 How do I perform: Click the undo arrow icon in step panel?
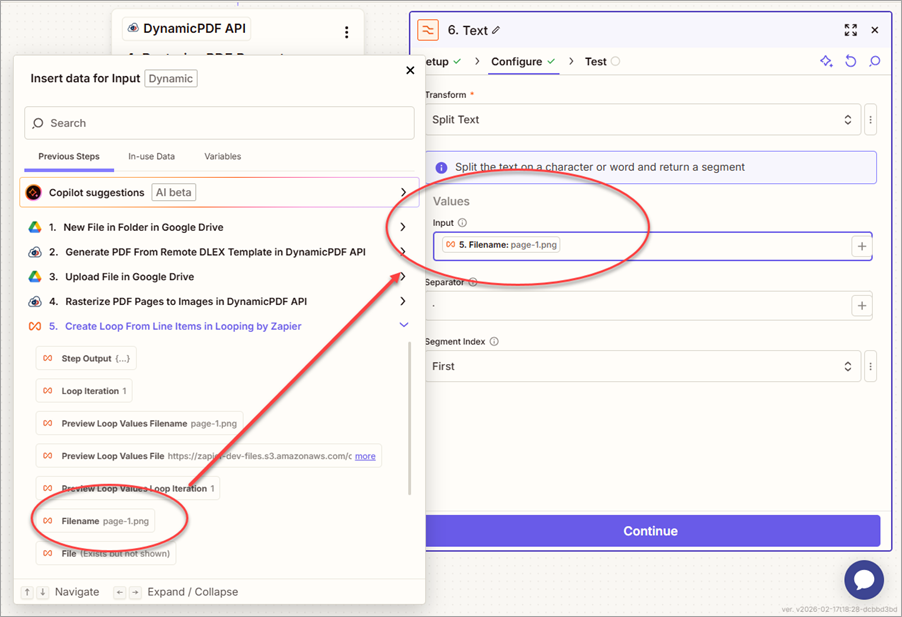coord(851,61)
